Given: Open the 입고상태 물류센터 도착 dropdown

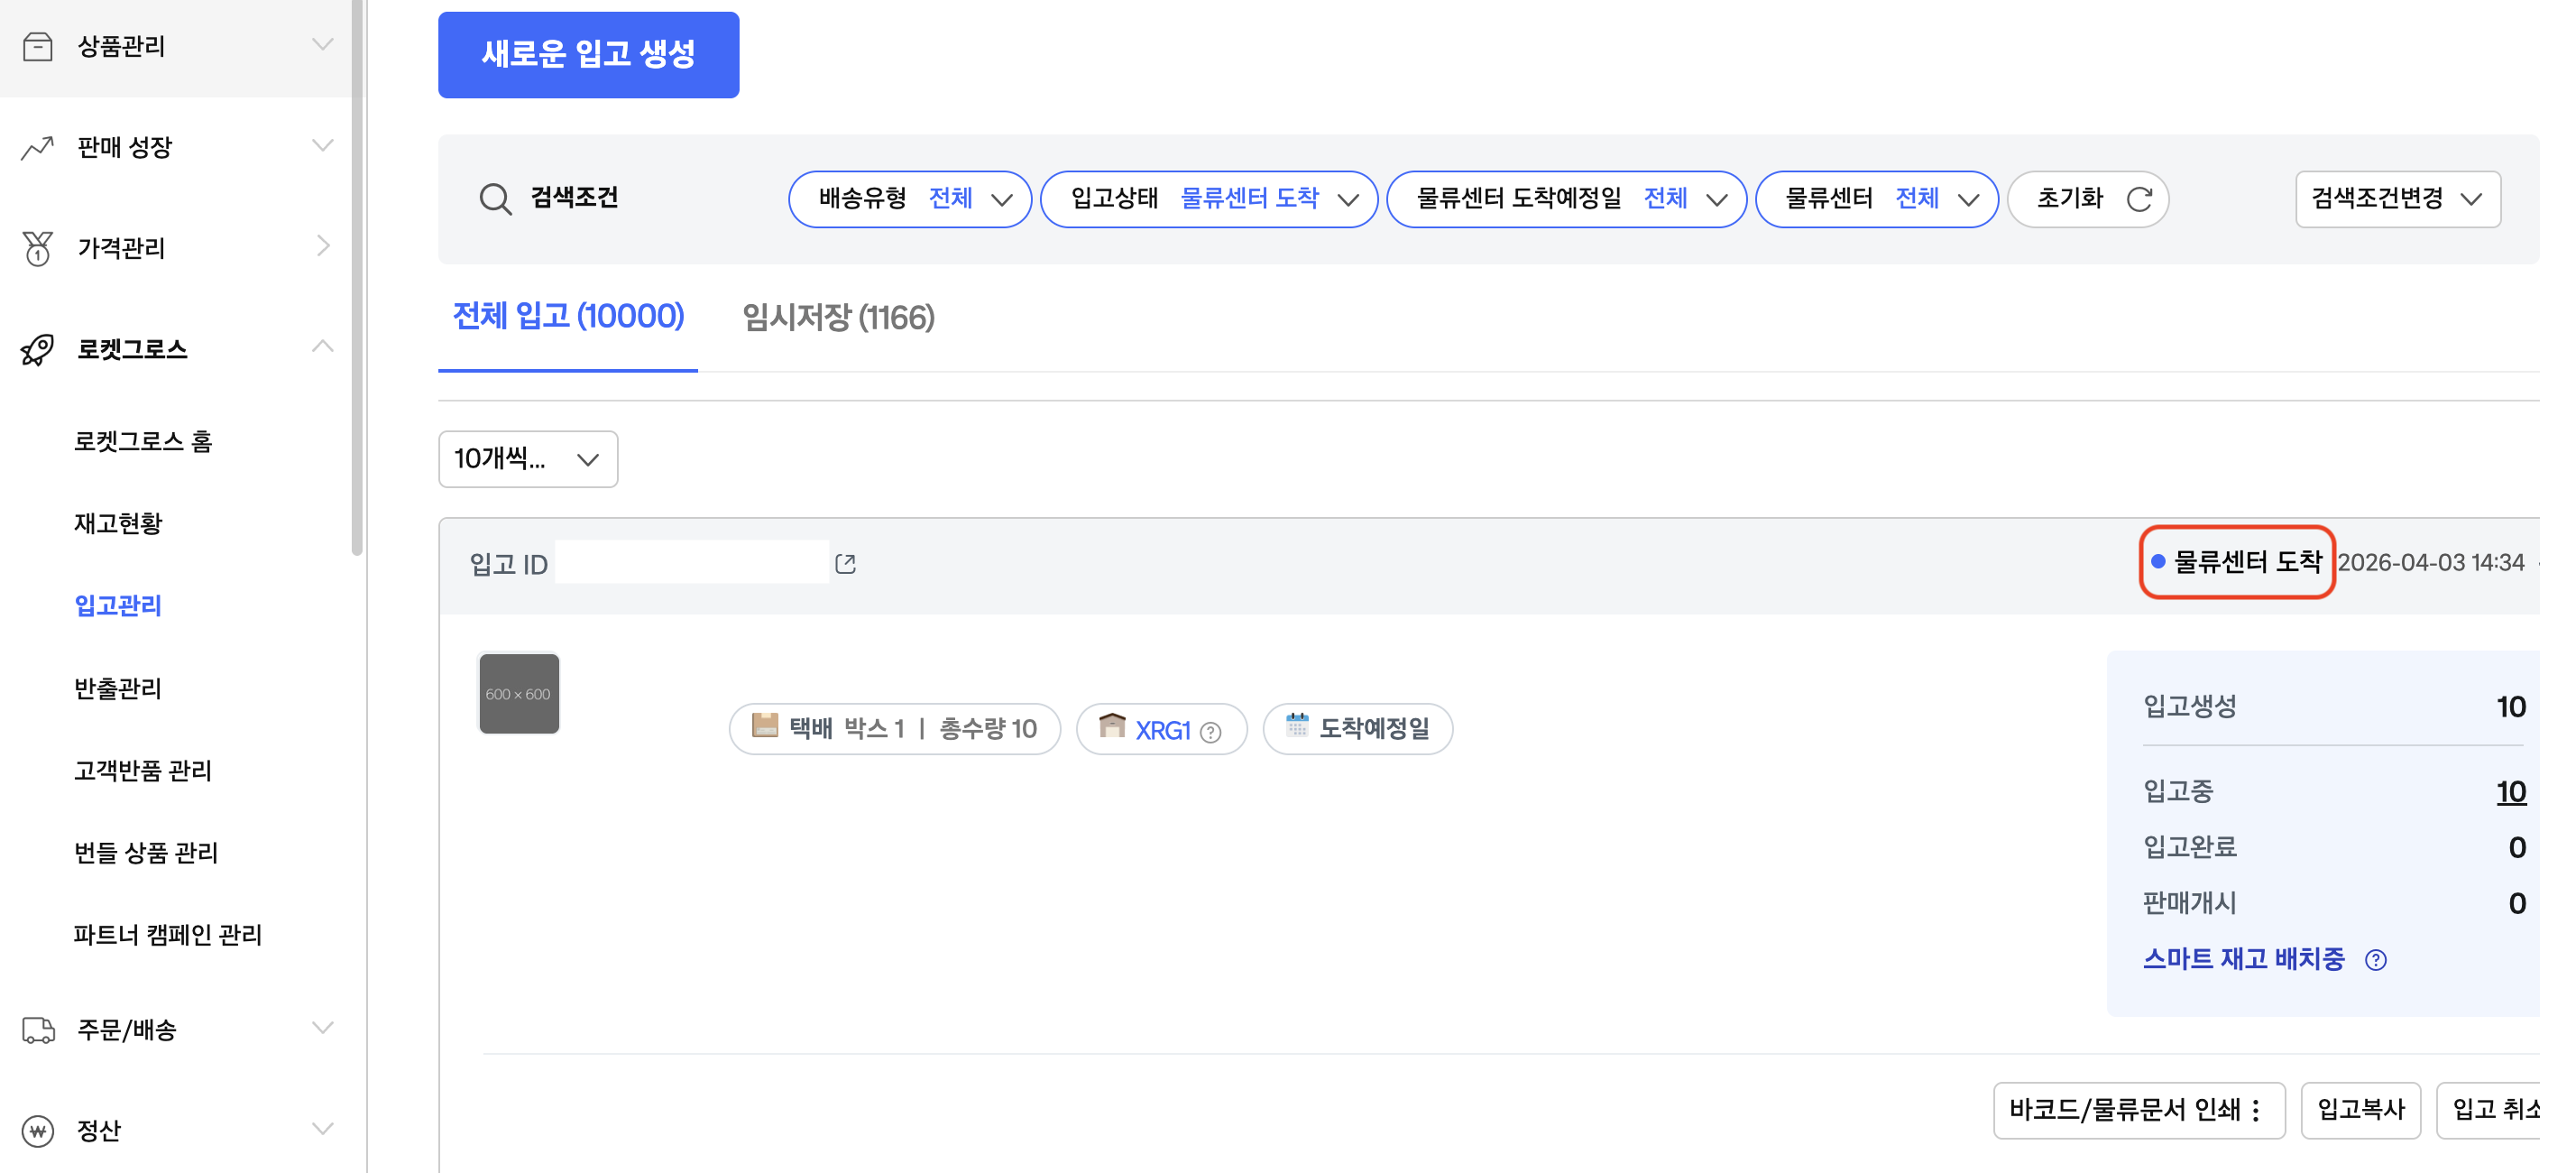Looking at the screenshot, I should click(x=1209, y=199).
